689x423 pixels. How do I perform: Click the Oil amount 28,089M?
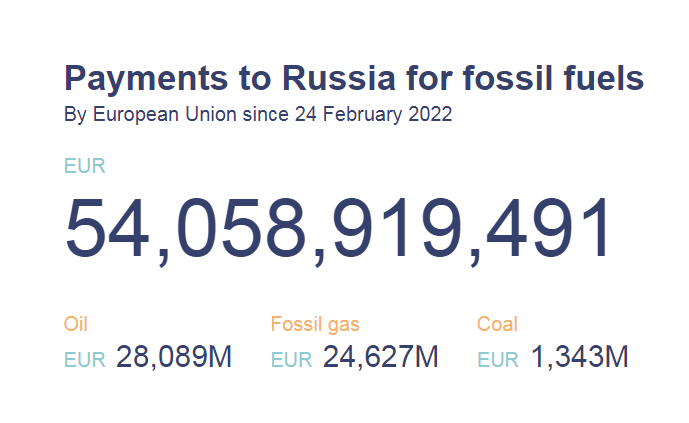pos(174,357)
